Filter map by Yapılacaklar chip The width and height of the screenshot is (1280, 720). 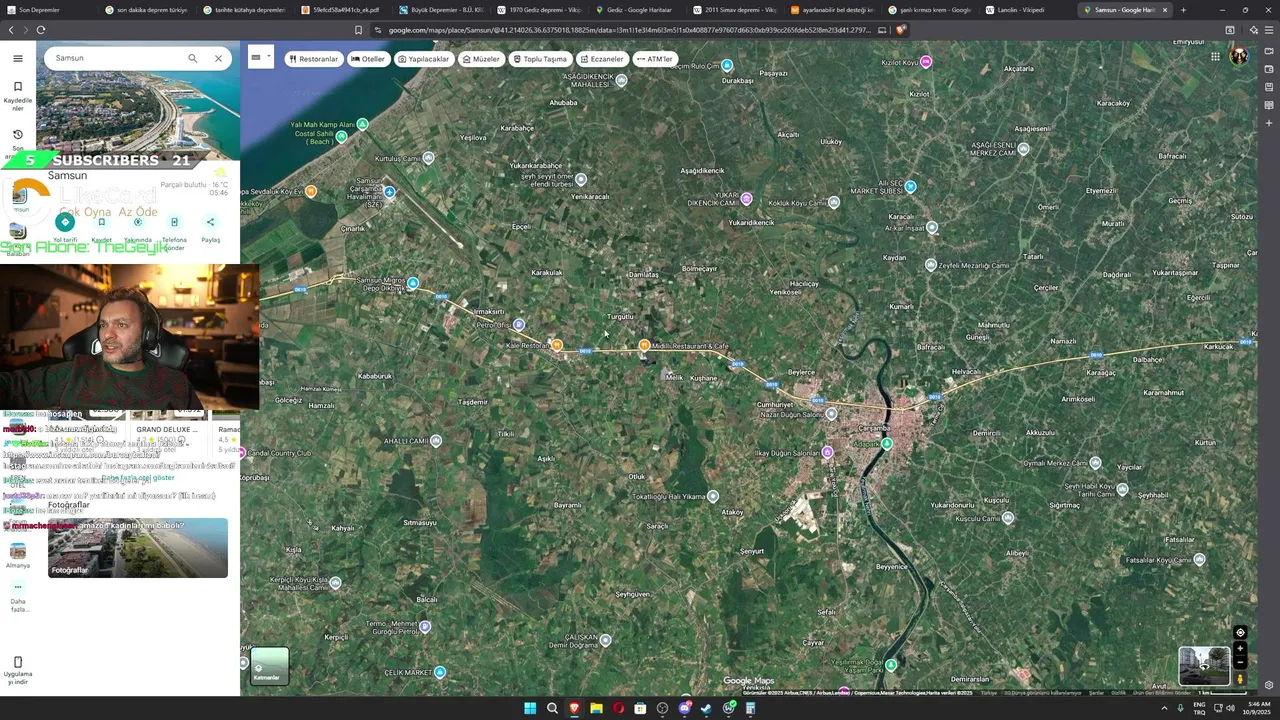[x=423, y=59]
